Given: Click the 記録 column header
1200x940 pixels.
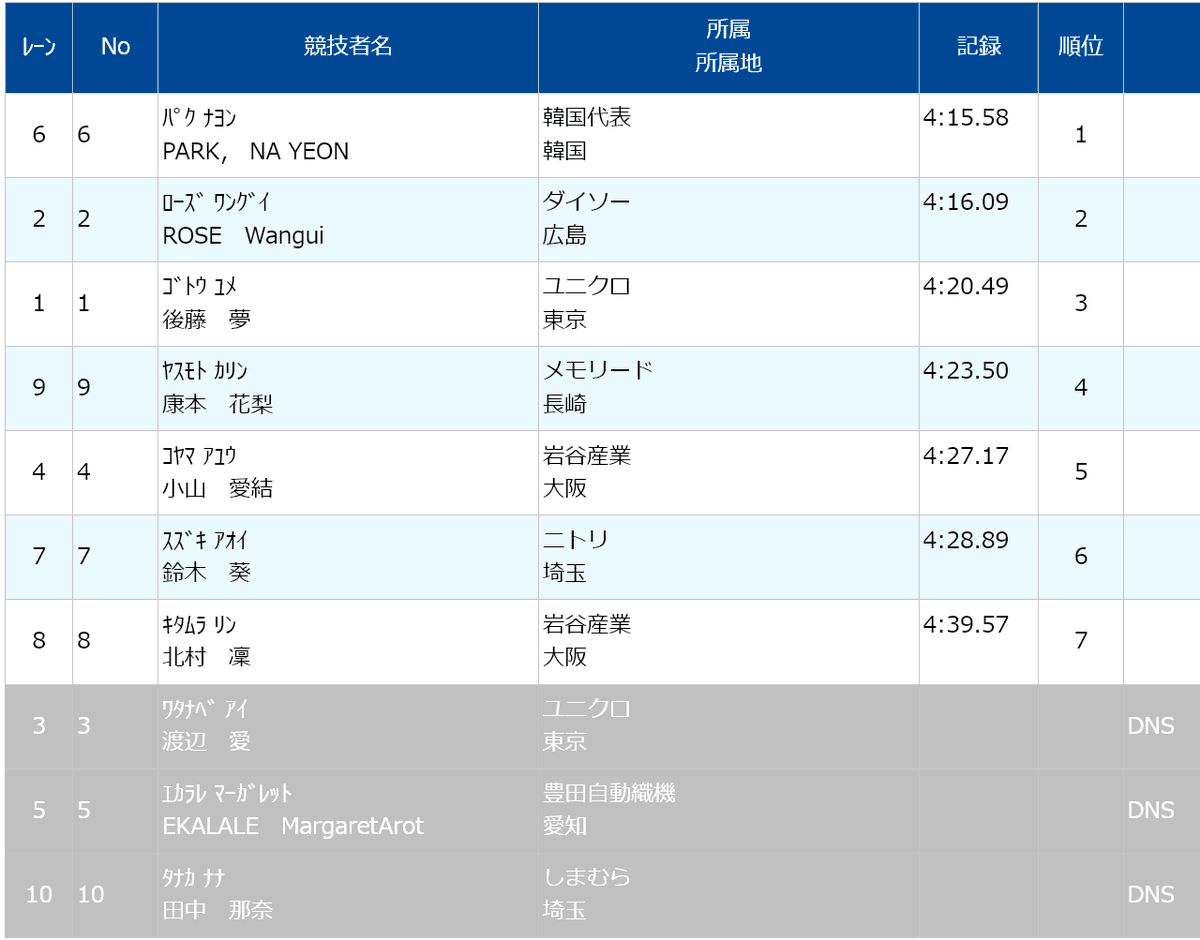Looking at the screenshot, I should [978, 47].
